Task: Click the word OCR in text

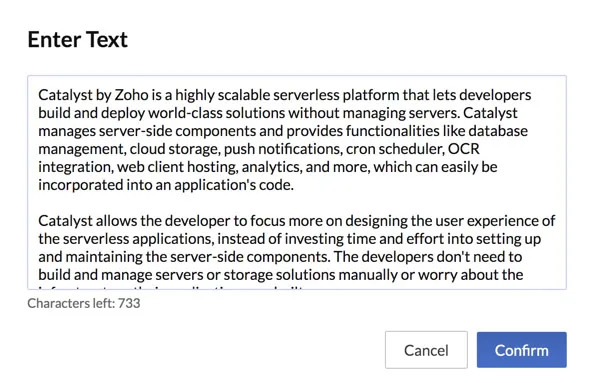Action: [x=464, y=149]
